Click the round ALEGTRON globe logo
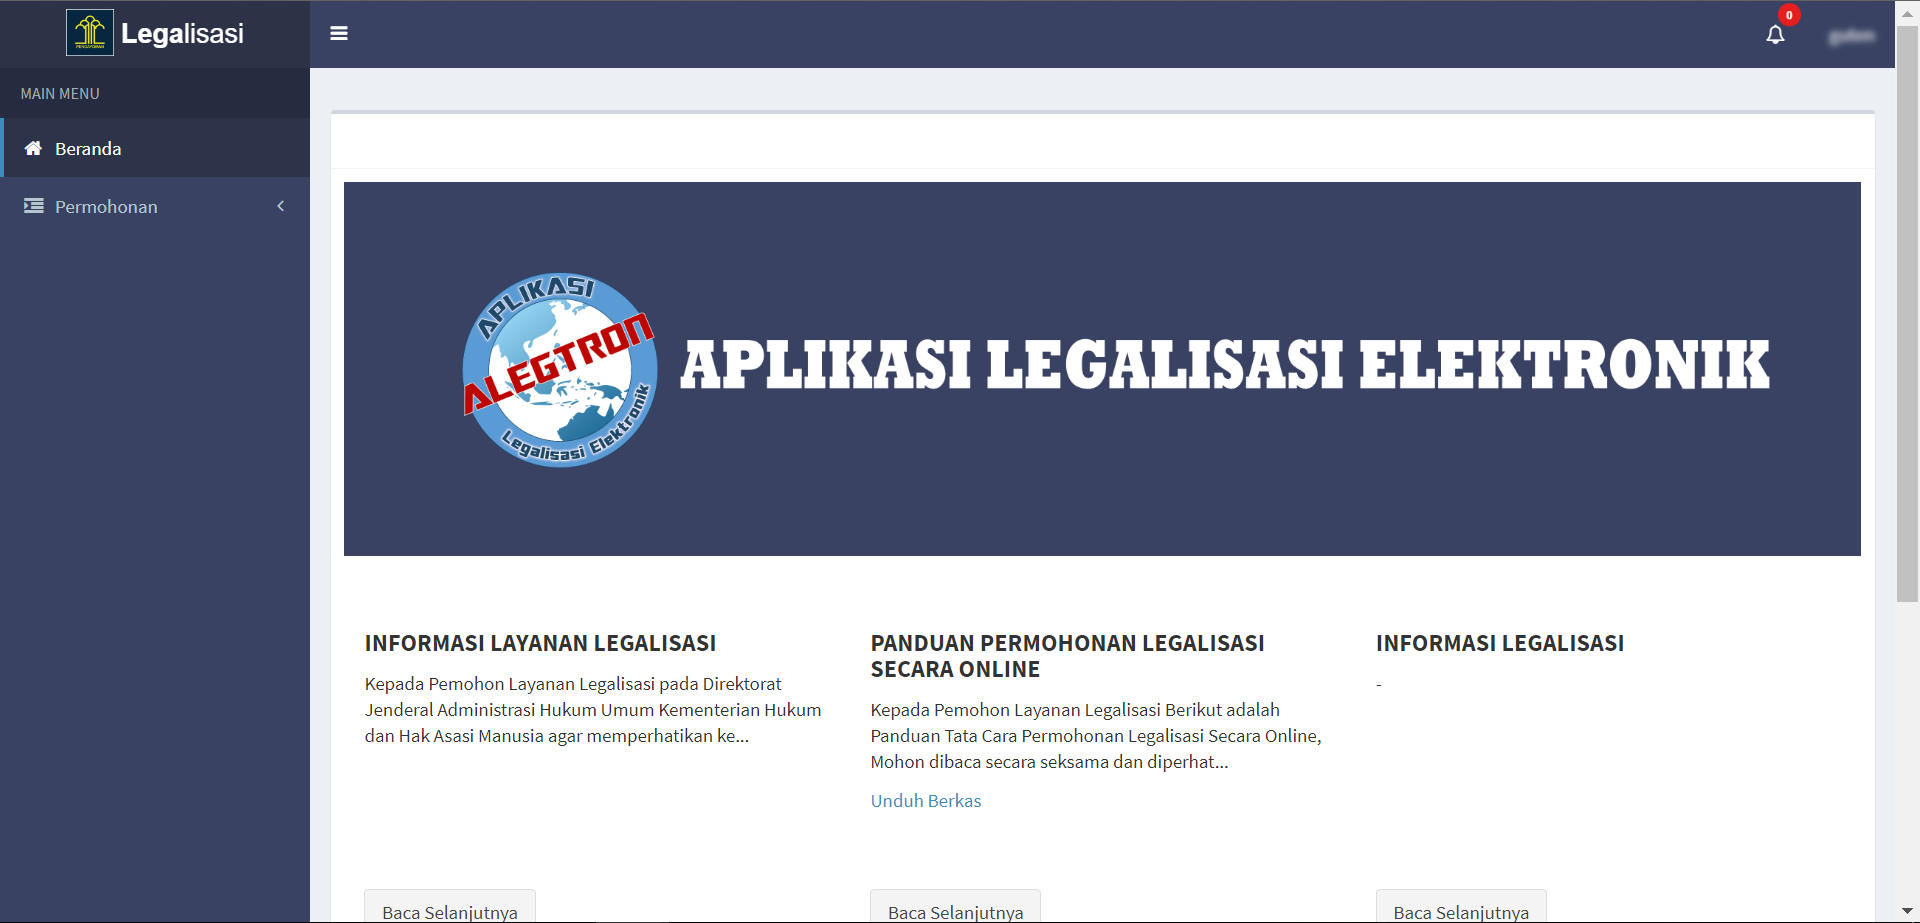This screenshot has height=923, width=1920. pos(559,370)
